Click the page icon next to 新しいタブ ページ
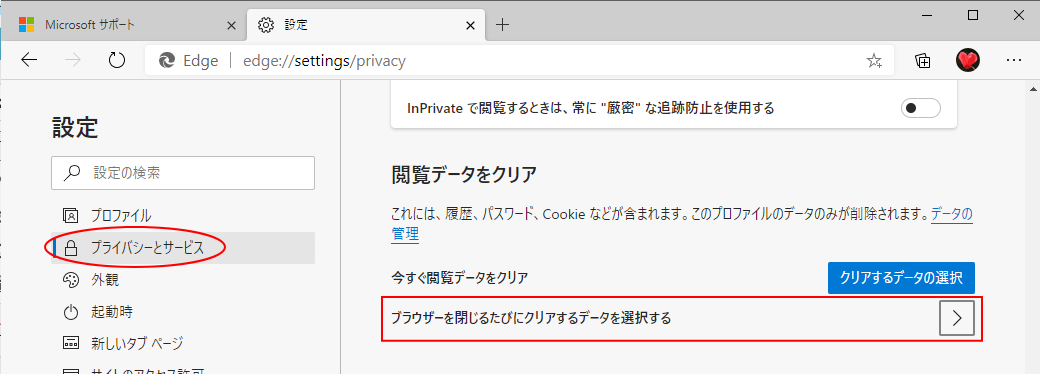Screen dimensions: 1040x374 (x=70, y=343)
